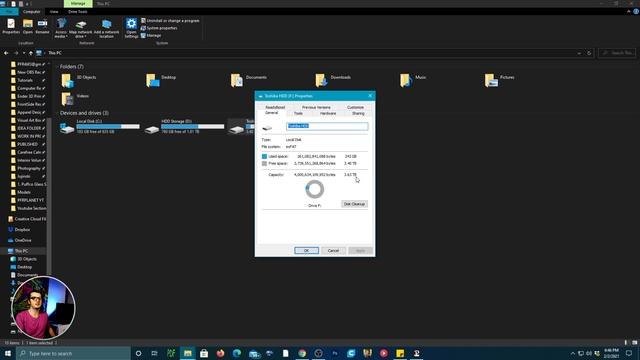Select the 3D Objects folder
The height and width of the screenshot is (360, 640).
(79, 80)
